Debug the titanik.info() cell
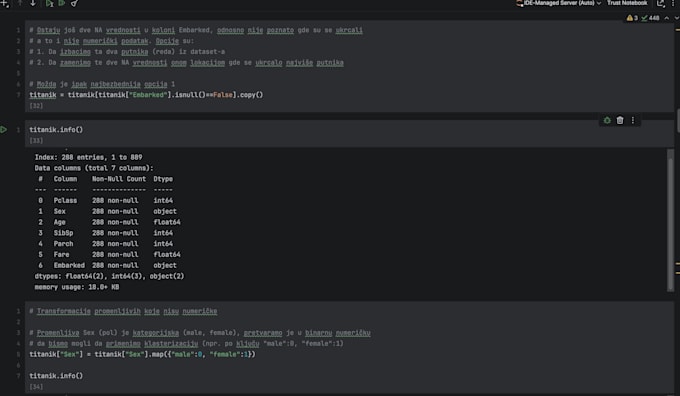This screenshot has width=680, height=396. pyautogui.click(x=607, y=120)
